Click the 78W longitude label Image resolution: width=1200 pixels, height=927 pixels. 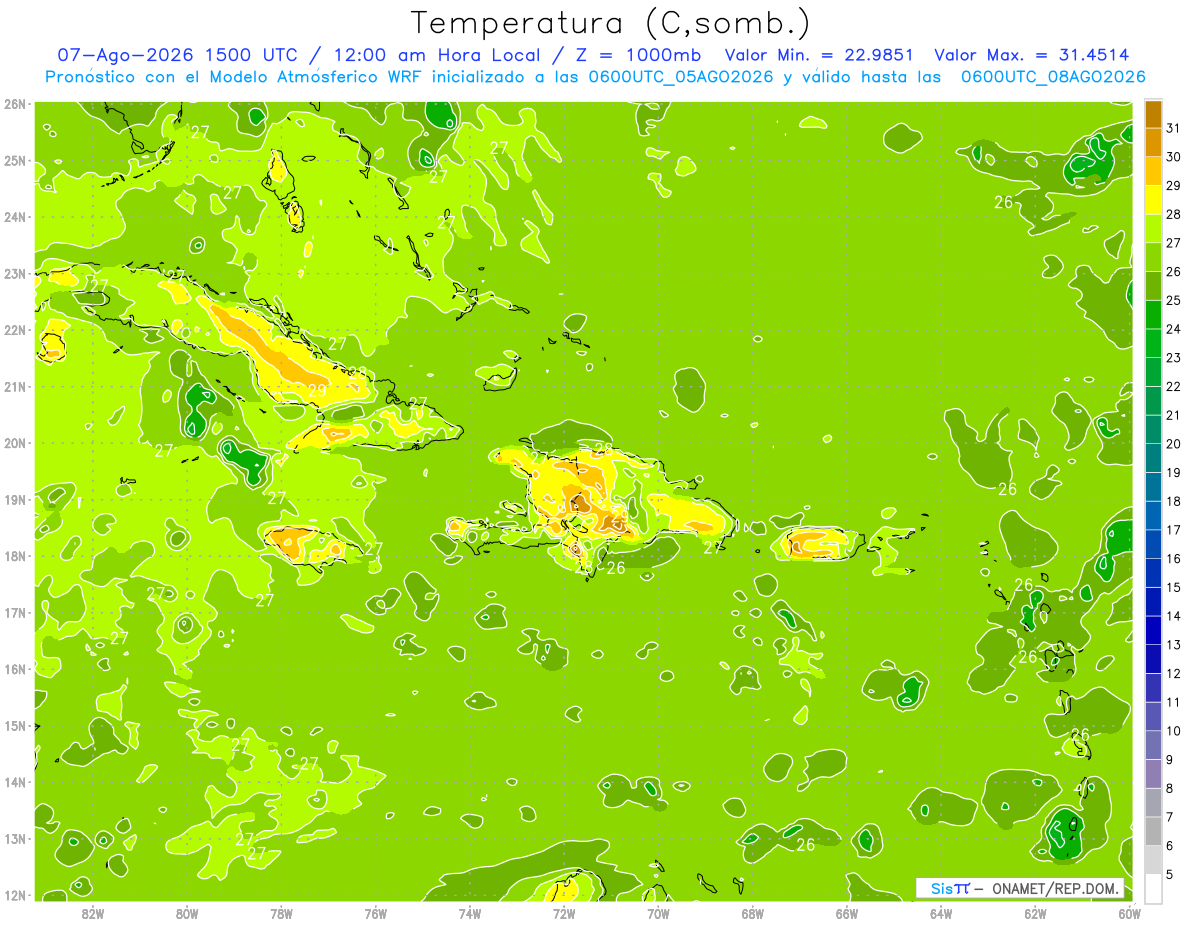[x=281, y=913]
